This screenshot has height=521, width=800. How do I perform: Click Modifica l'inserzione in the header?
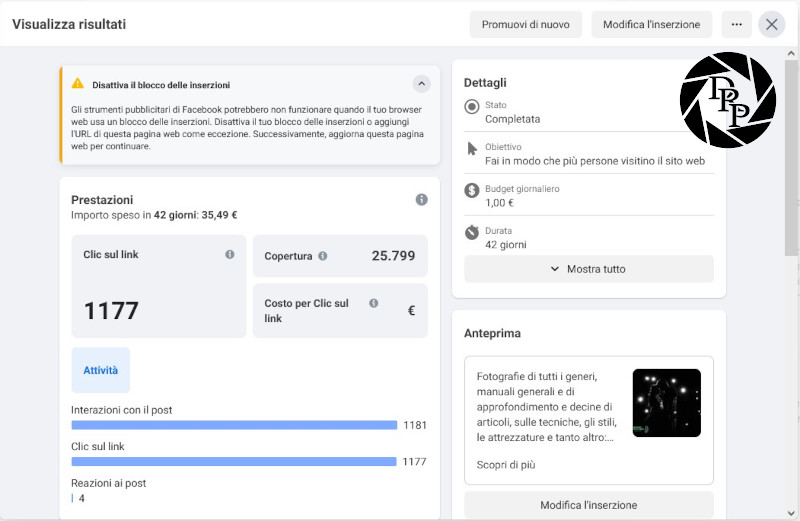651,24
